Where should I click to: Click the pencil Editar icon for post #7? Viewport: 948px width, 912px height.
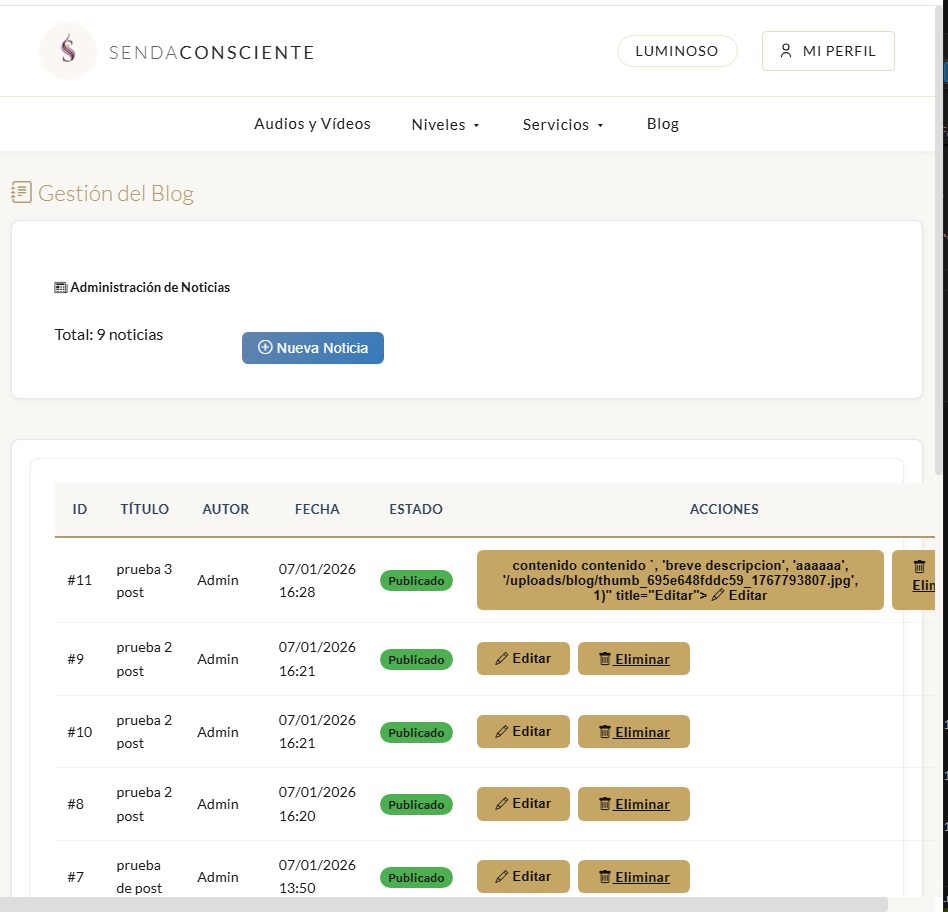click(502, 877)
